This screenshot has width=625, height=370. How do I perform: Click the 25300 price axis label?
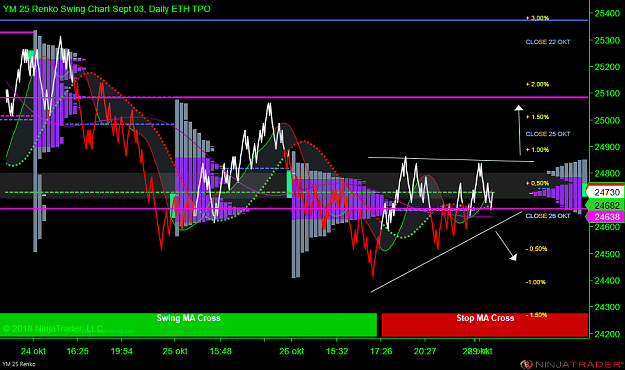click(607, 40)
